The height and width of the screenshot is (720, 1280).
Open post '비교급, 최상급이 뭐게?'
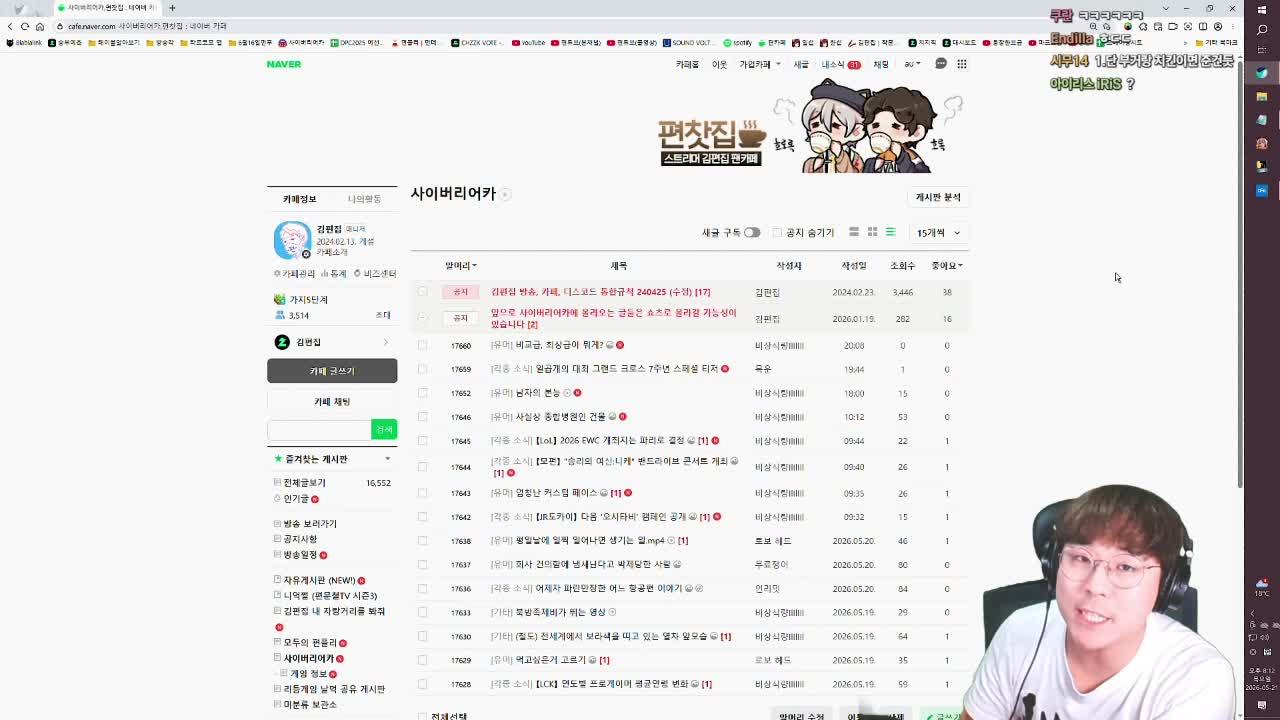coord(559,345)
